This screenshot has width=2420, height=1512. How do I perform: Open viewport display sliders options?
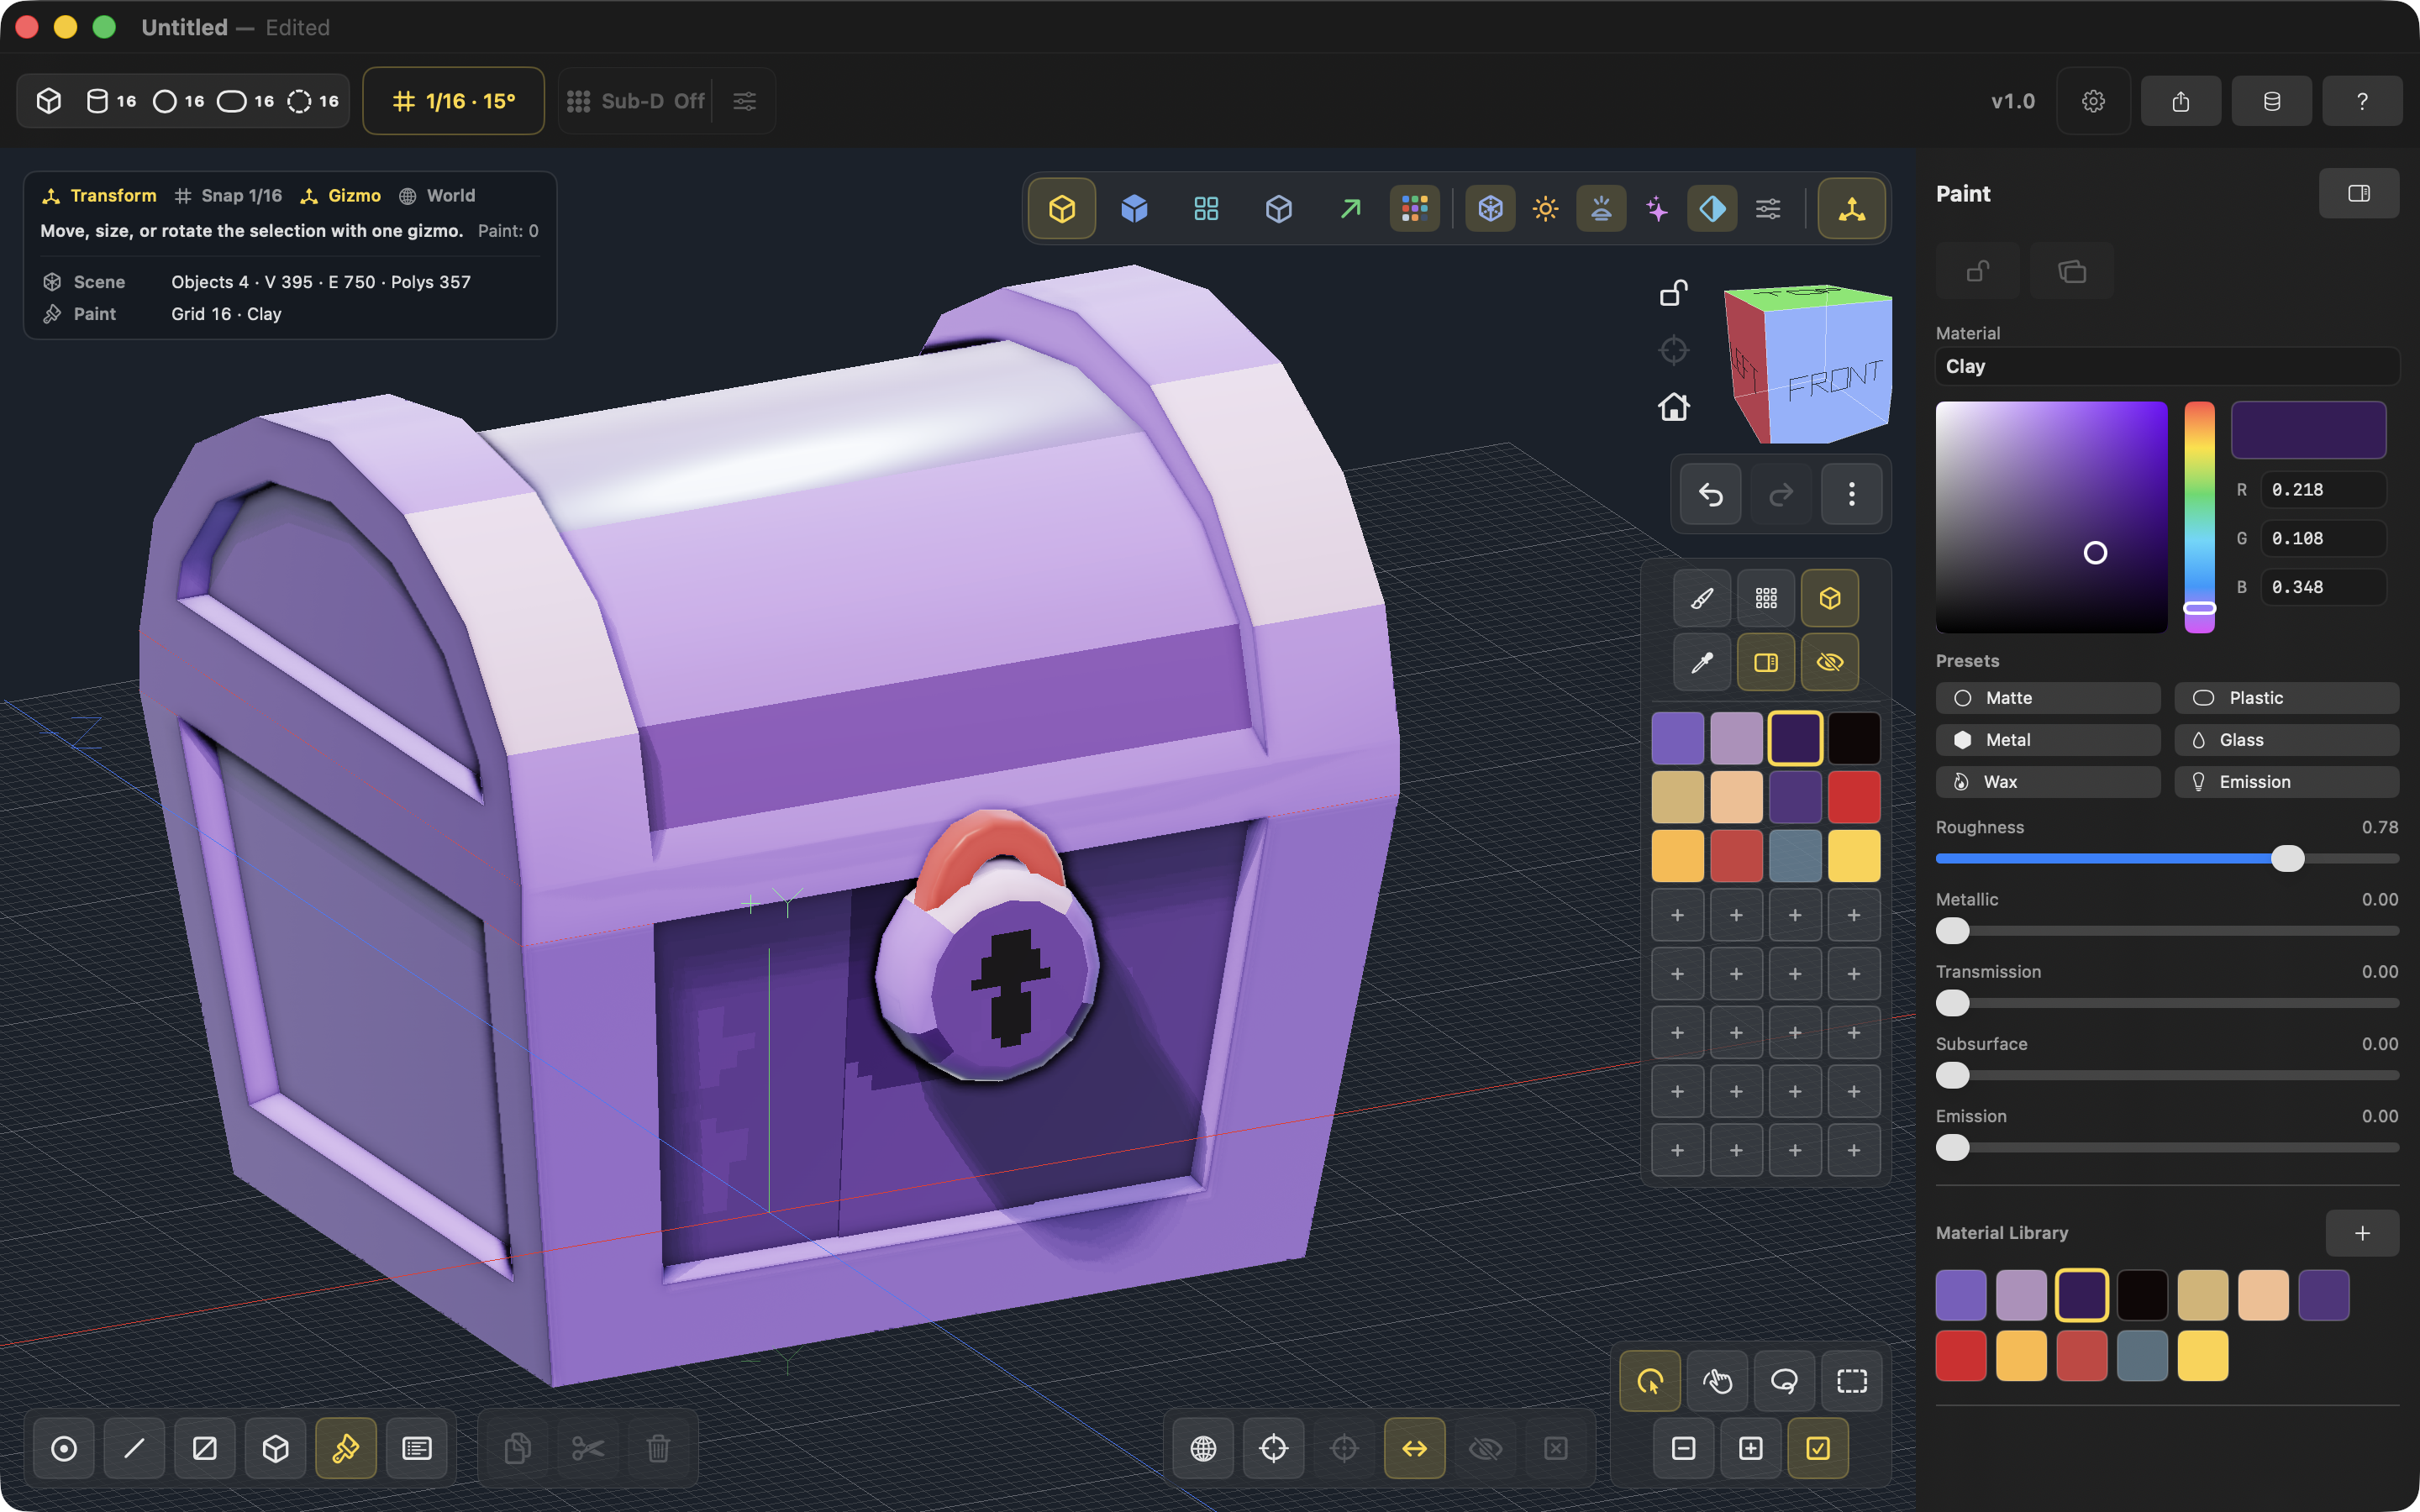click(1768, 209)
